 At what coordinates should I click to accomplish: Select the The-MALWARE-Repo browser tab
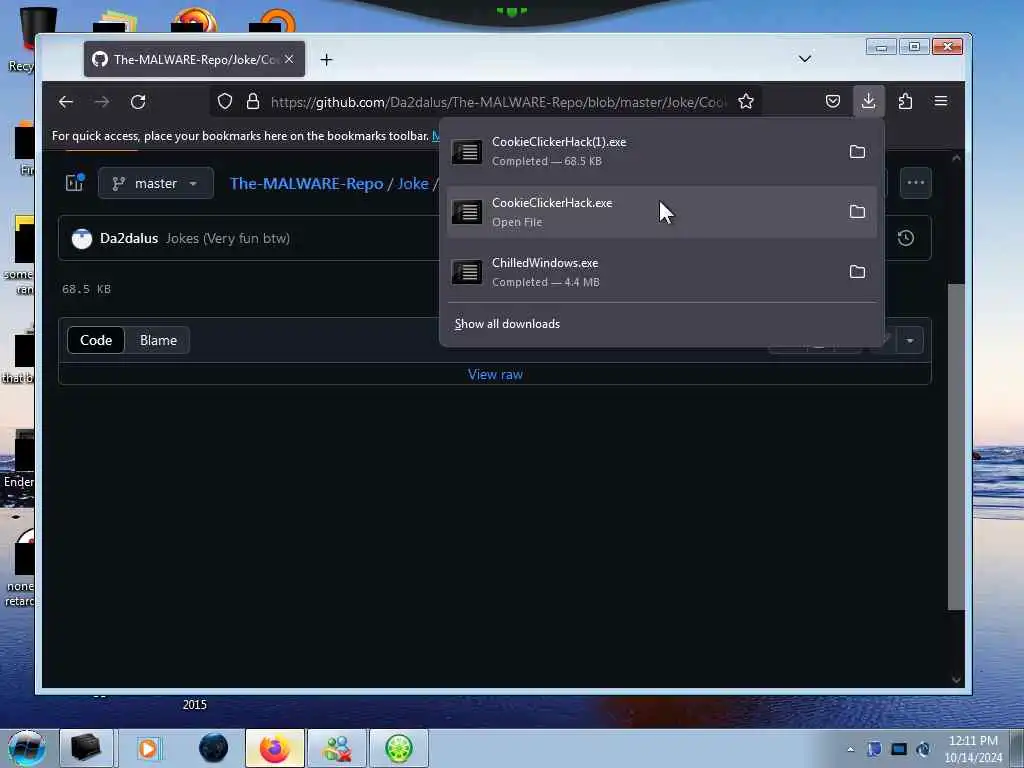(195, 59)
